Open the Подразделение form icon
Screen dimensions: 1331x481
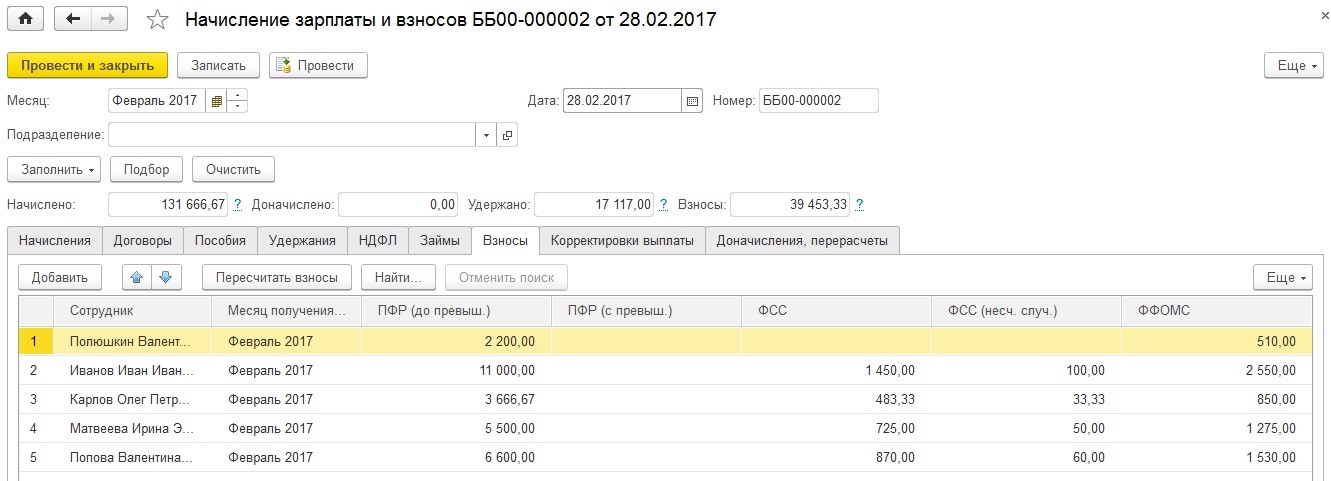coord(507,135)
